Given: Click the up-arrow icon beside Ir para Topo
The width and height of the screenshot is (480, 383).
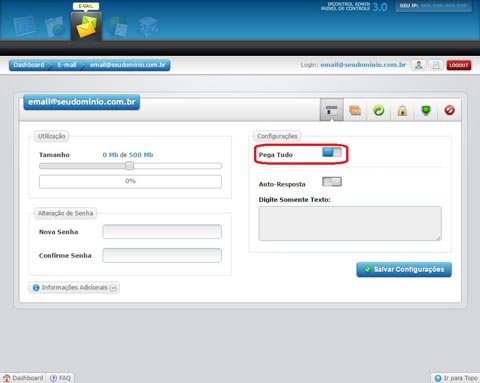Looking at the screenshot, I should tap(438, 378).
